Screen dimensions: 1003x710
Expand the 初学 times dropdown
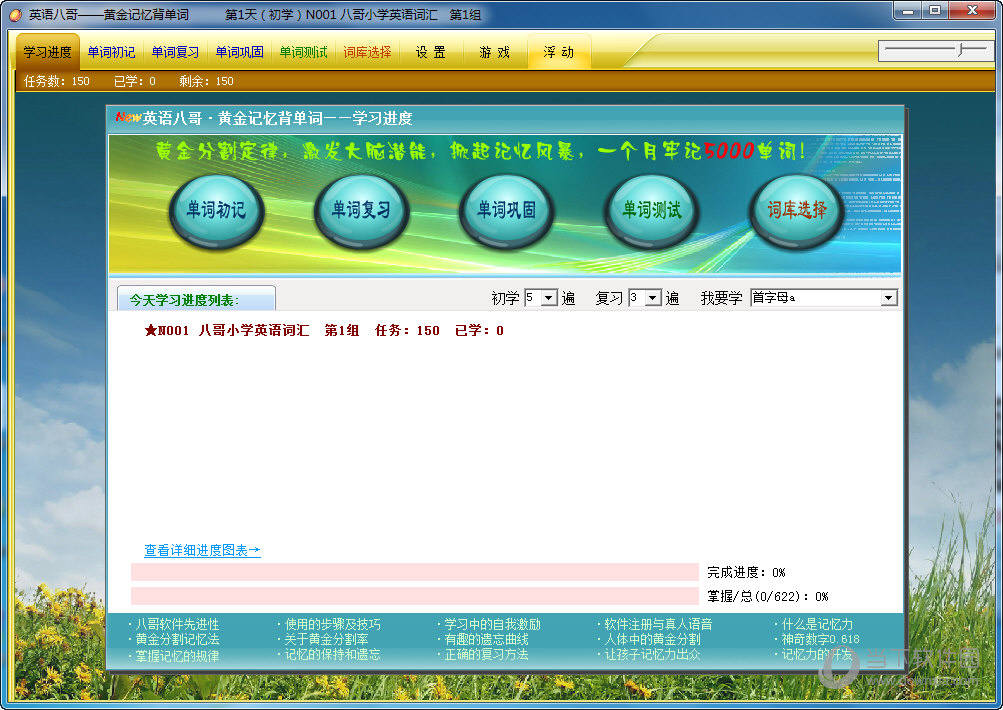coord(549,298)
